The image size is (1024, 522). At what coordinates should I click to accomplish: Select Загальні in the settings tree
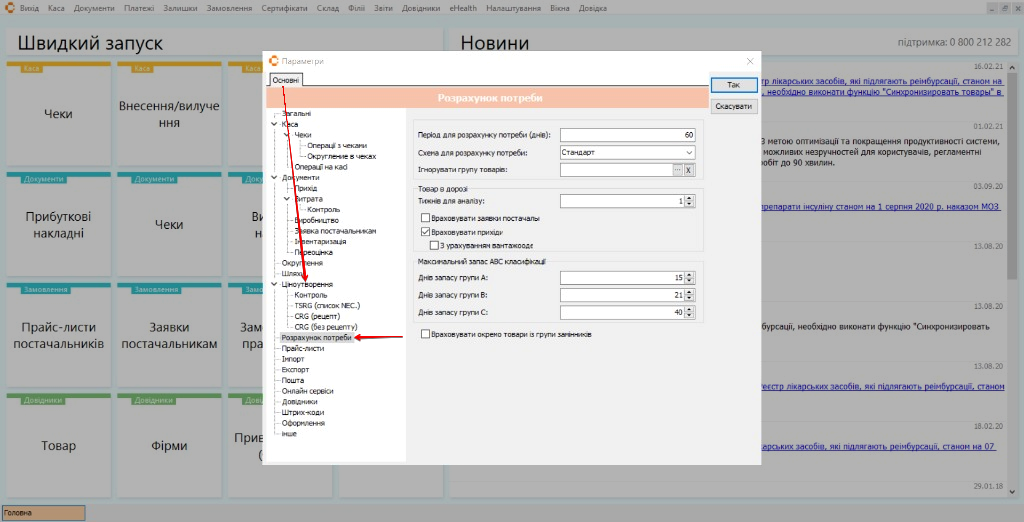[296, 114]
